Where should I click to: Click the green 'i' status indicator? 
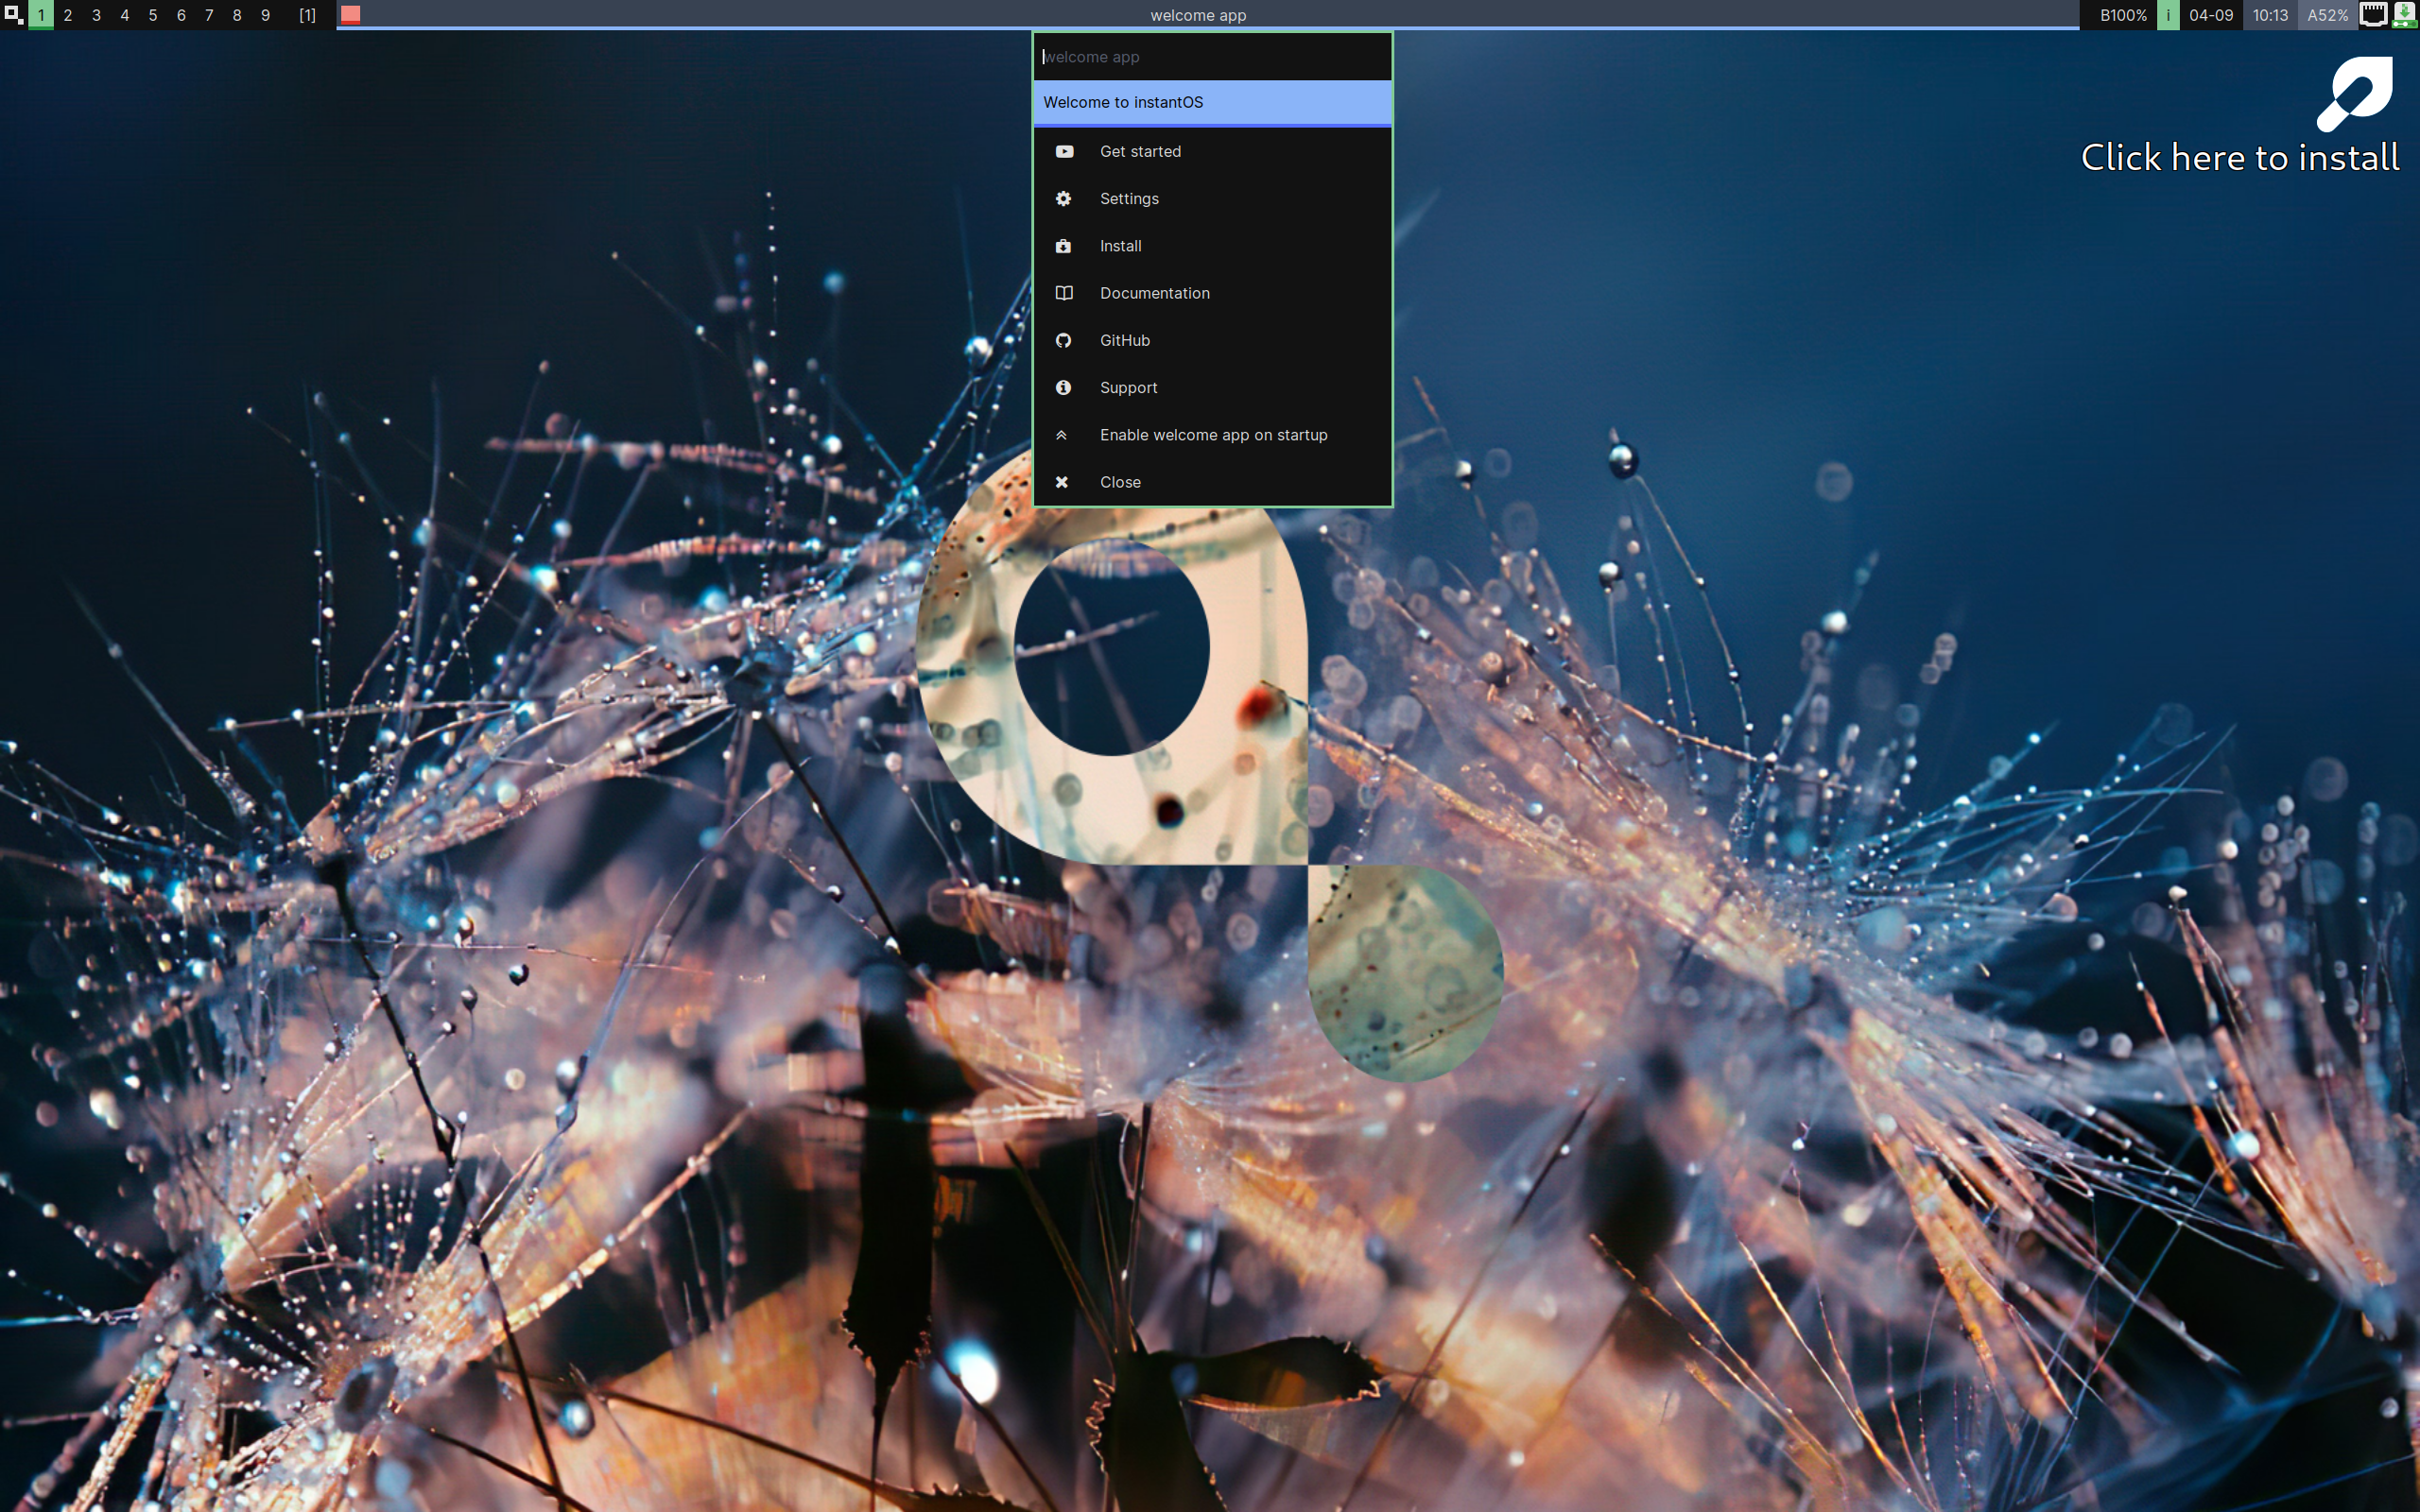[x=2168, y=14]
